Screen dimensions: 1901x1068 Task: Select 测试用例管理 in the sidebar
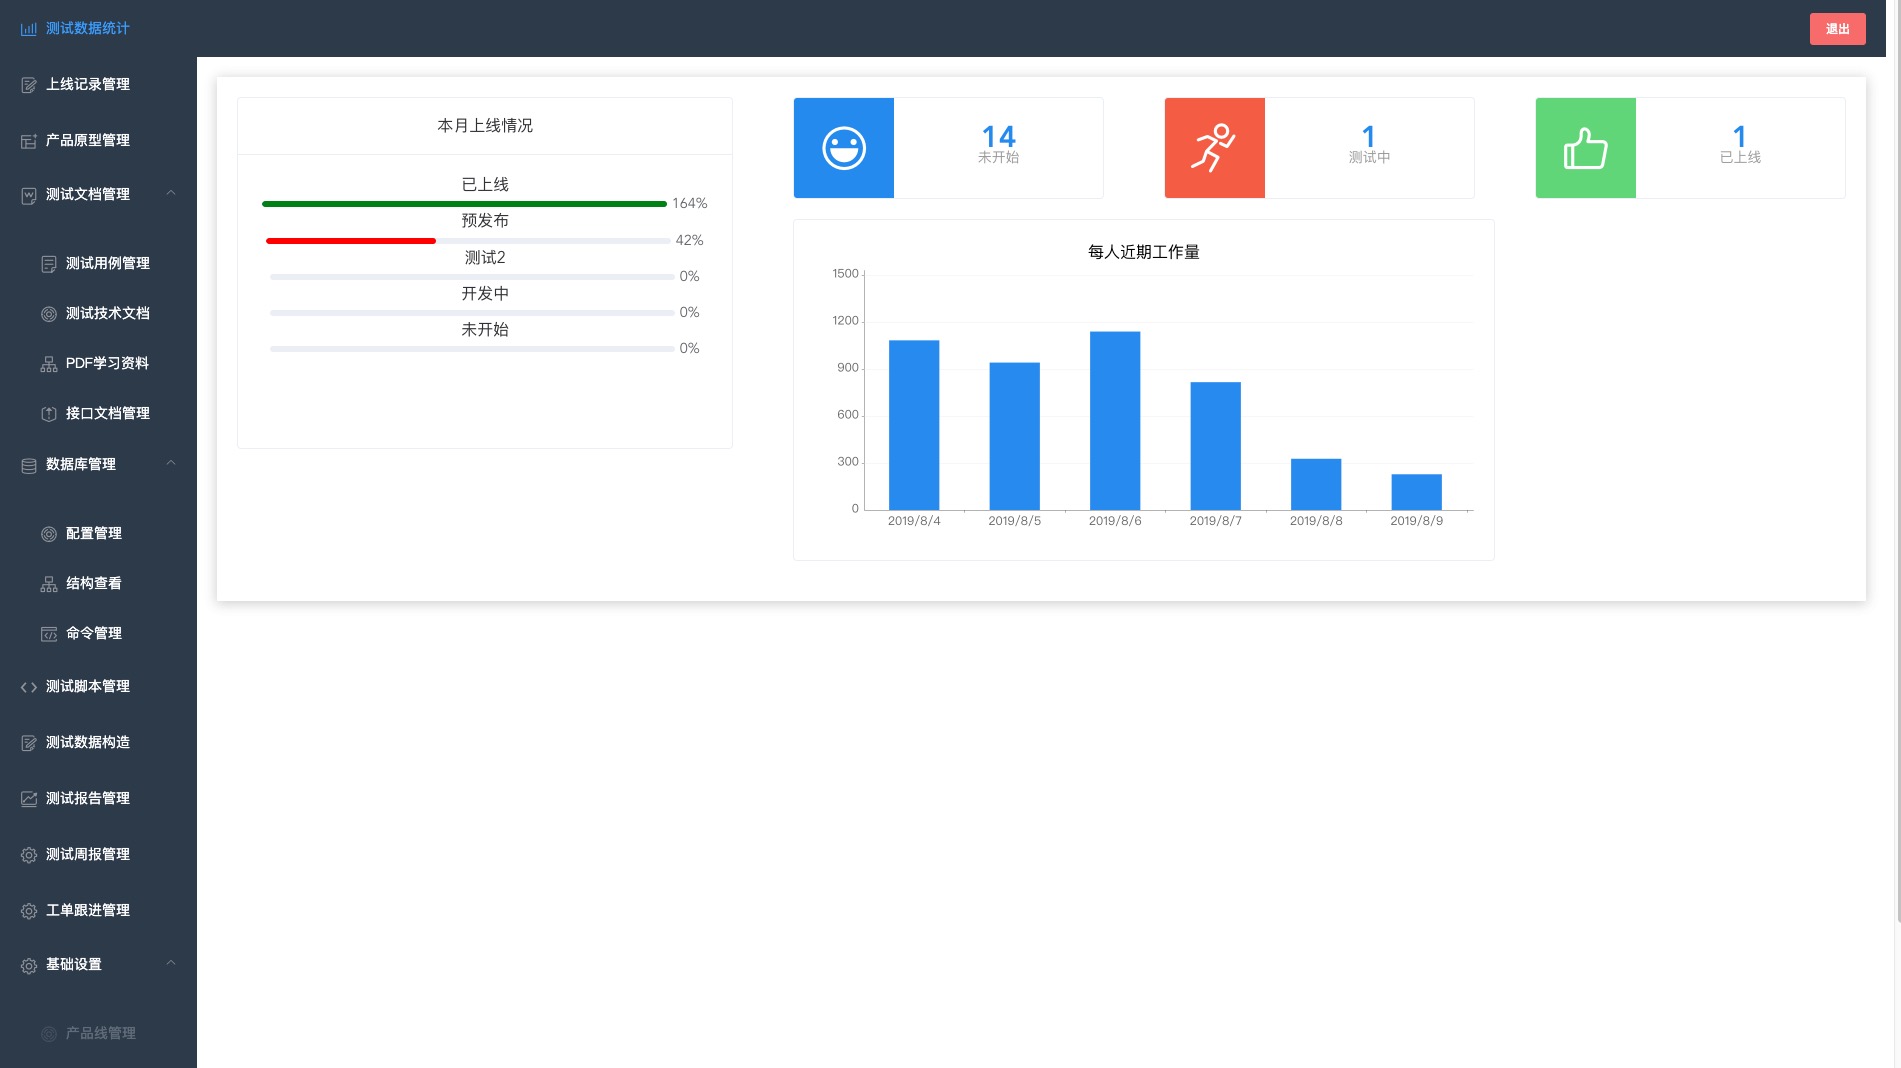[x=98, y=263]
